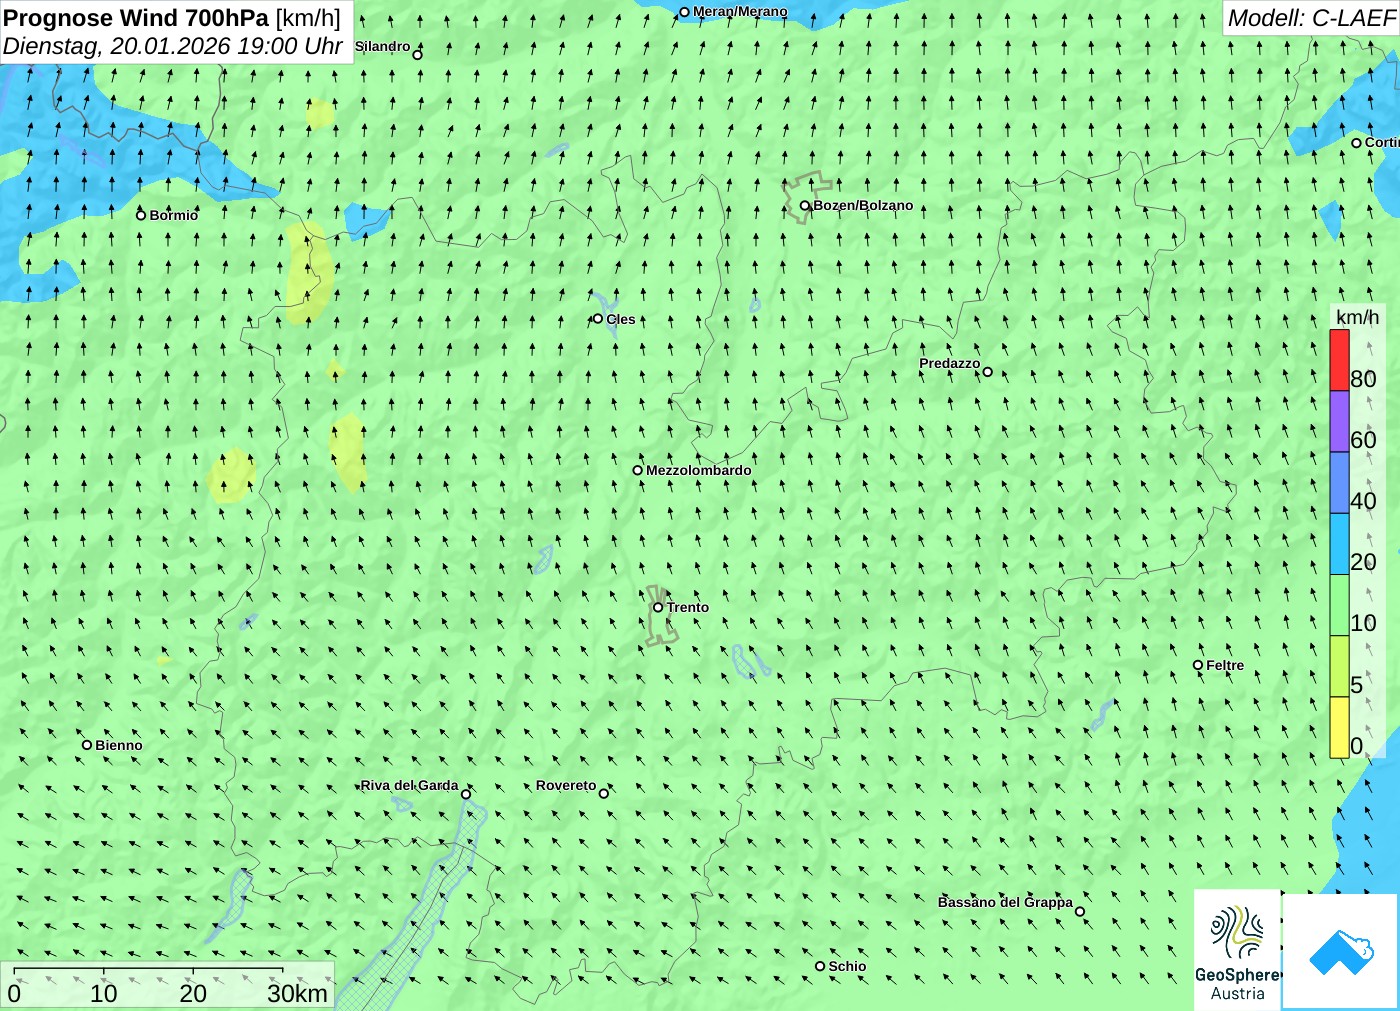This screenshot has height=1011, width=1400.
Task: Select the Schio city marker circle
Action: coord(820,966)
